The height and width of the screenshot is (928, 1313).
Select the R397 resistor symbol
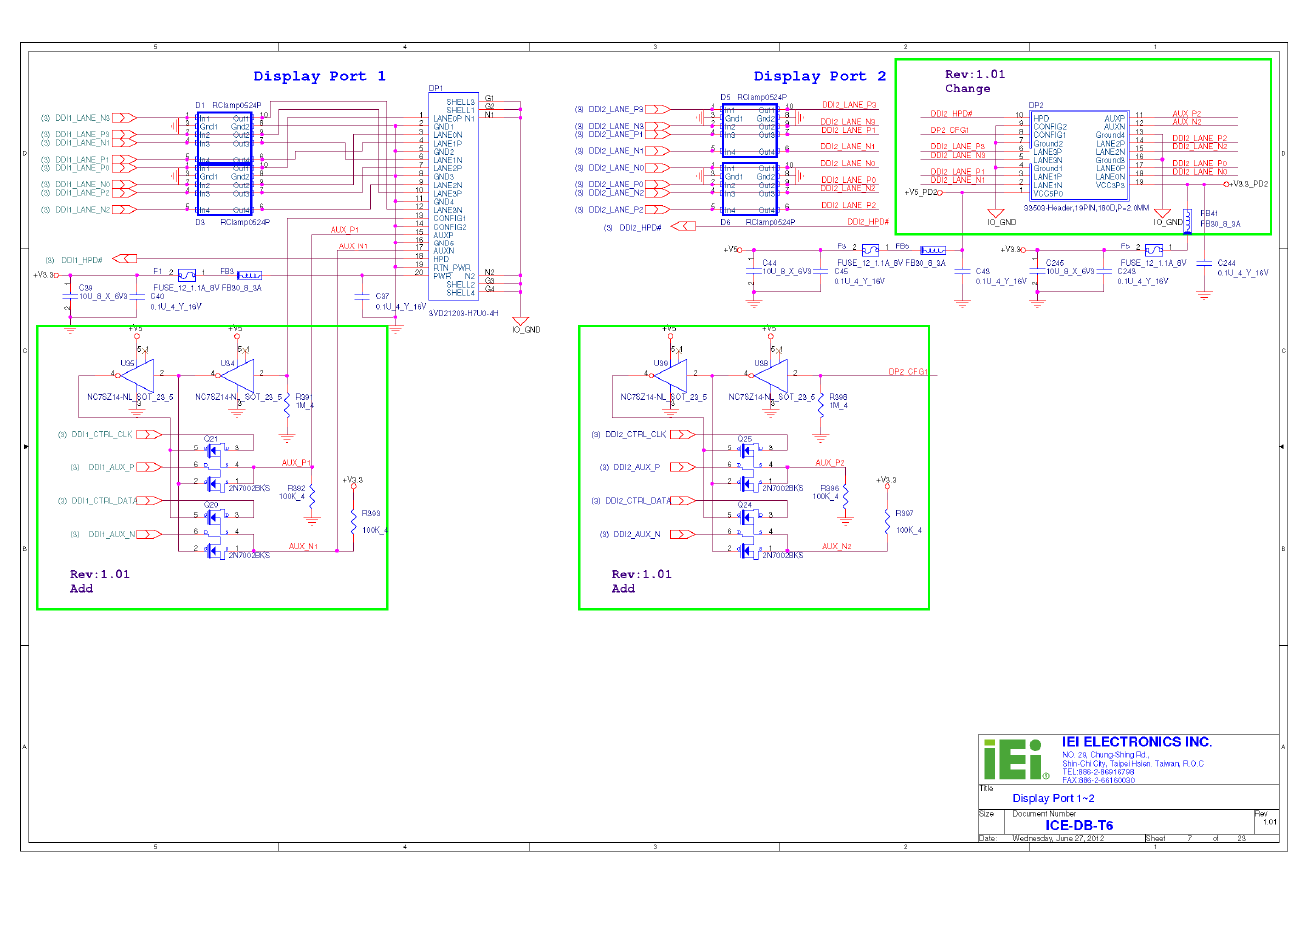pyautogui.click(x=887, y=520)
